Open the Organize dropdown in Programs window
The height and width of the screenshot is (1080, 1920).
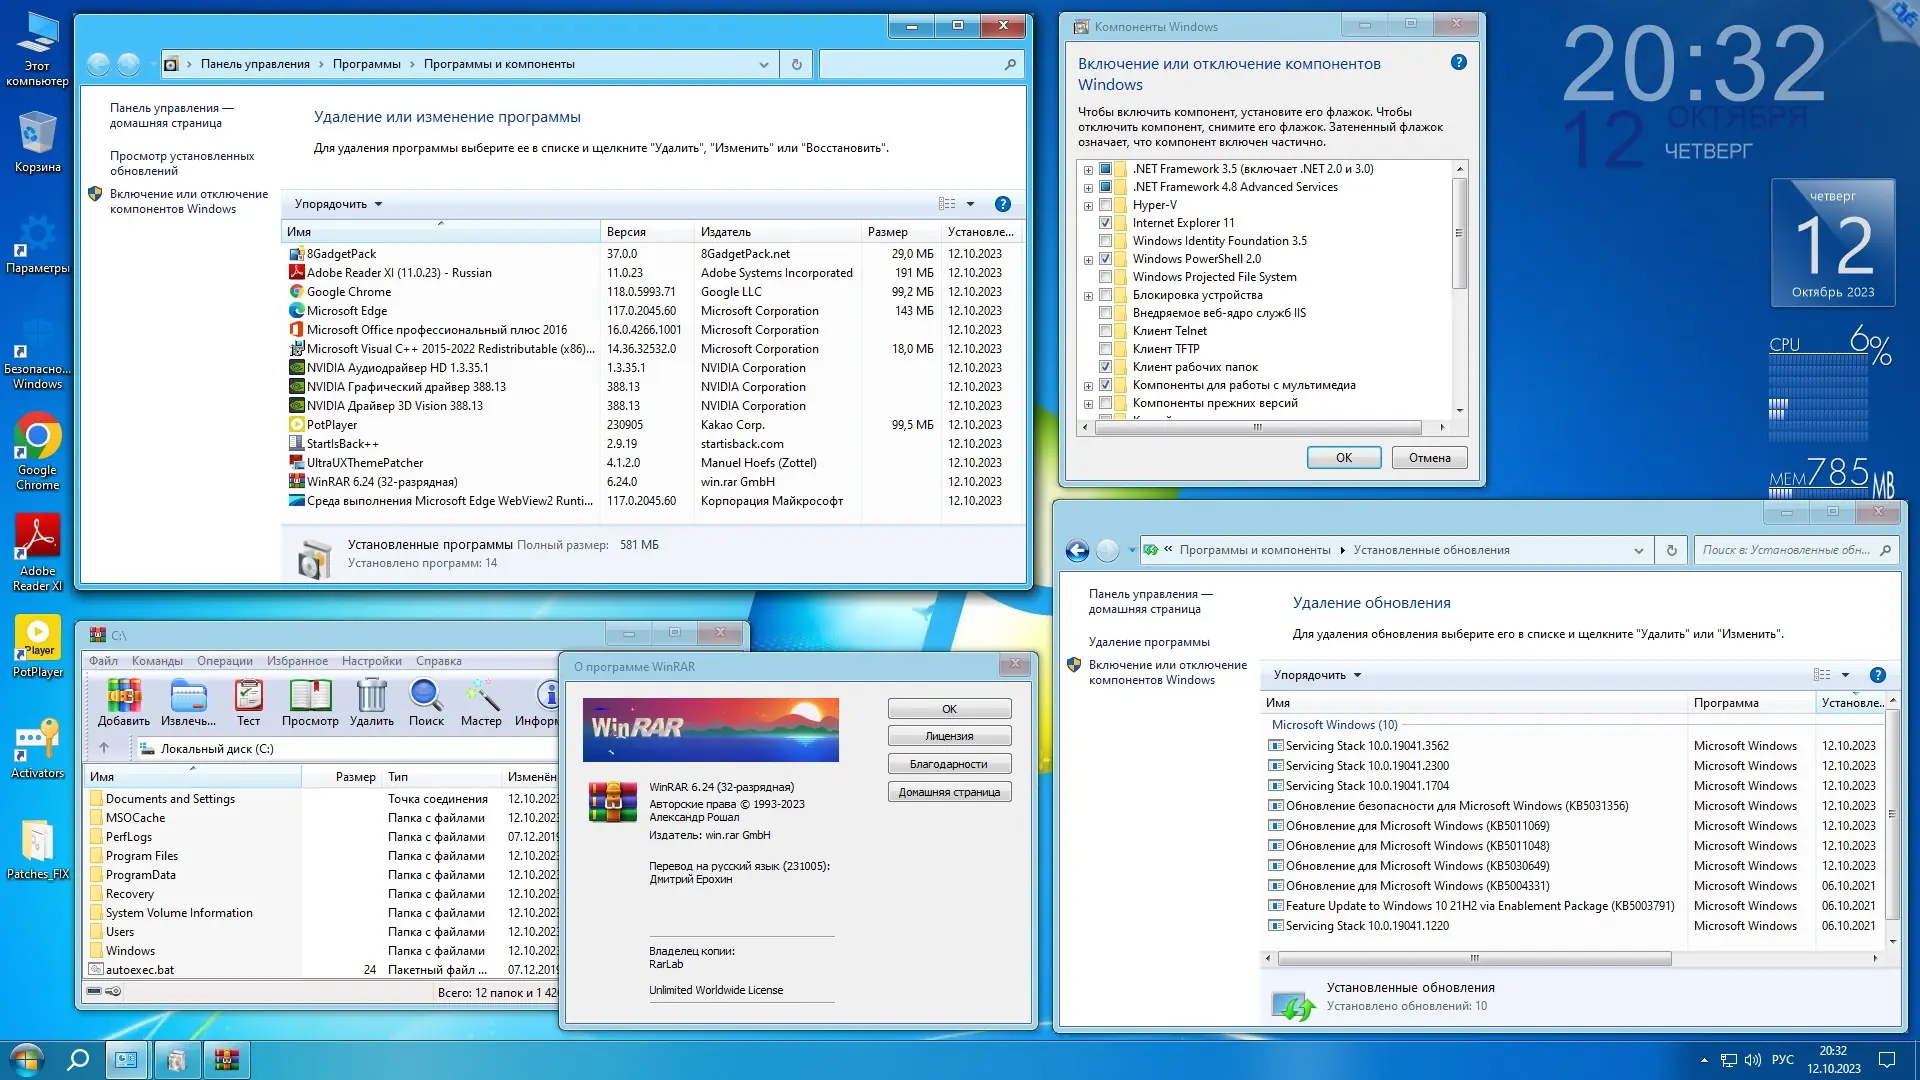(x=337, y=204)
